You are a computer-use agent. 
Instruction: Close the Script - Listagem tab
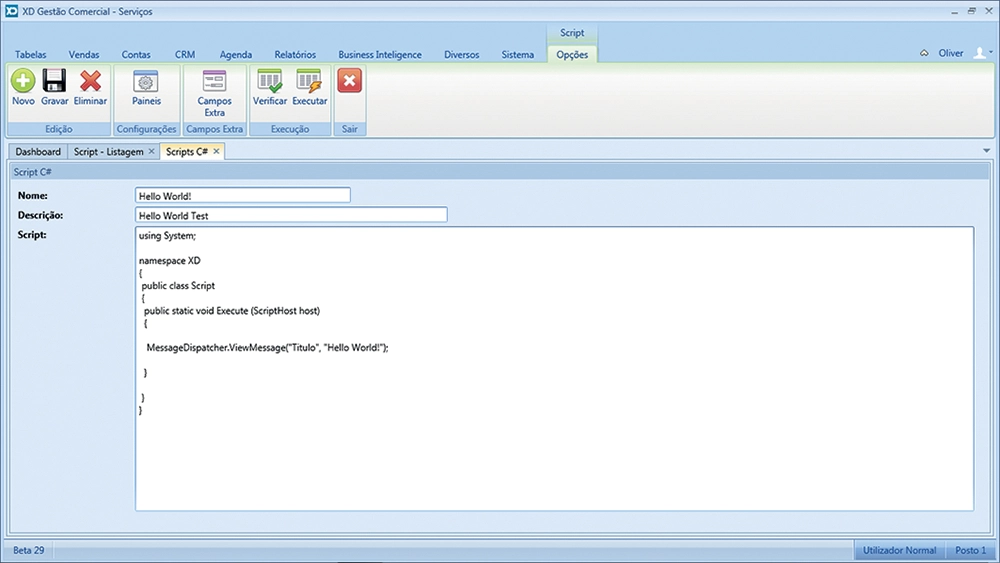pos(151,152)
